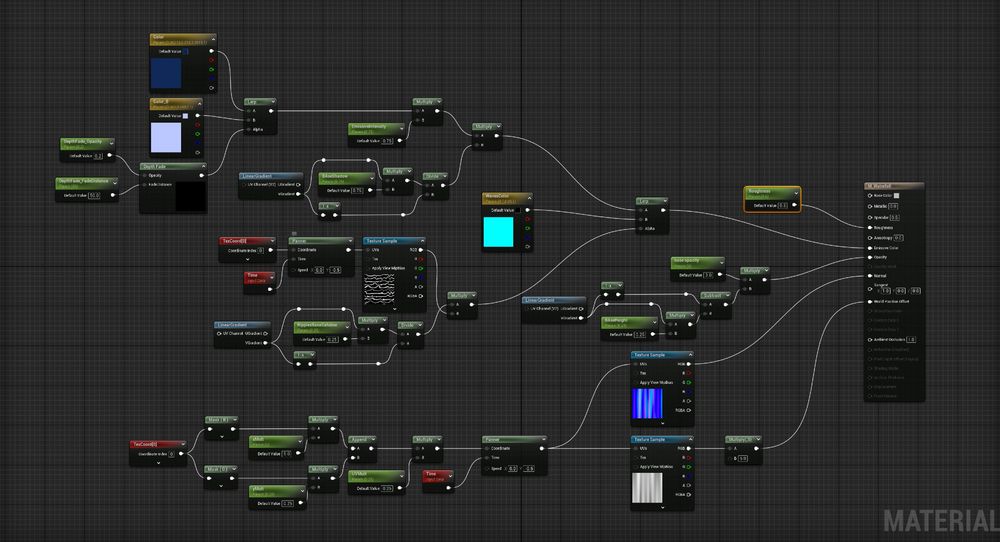Select the Append node header
The image size is (1000, 542).
(x=363, y=440)
